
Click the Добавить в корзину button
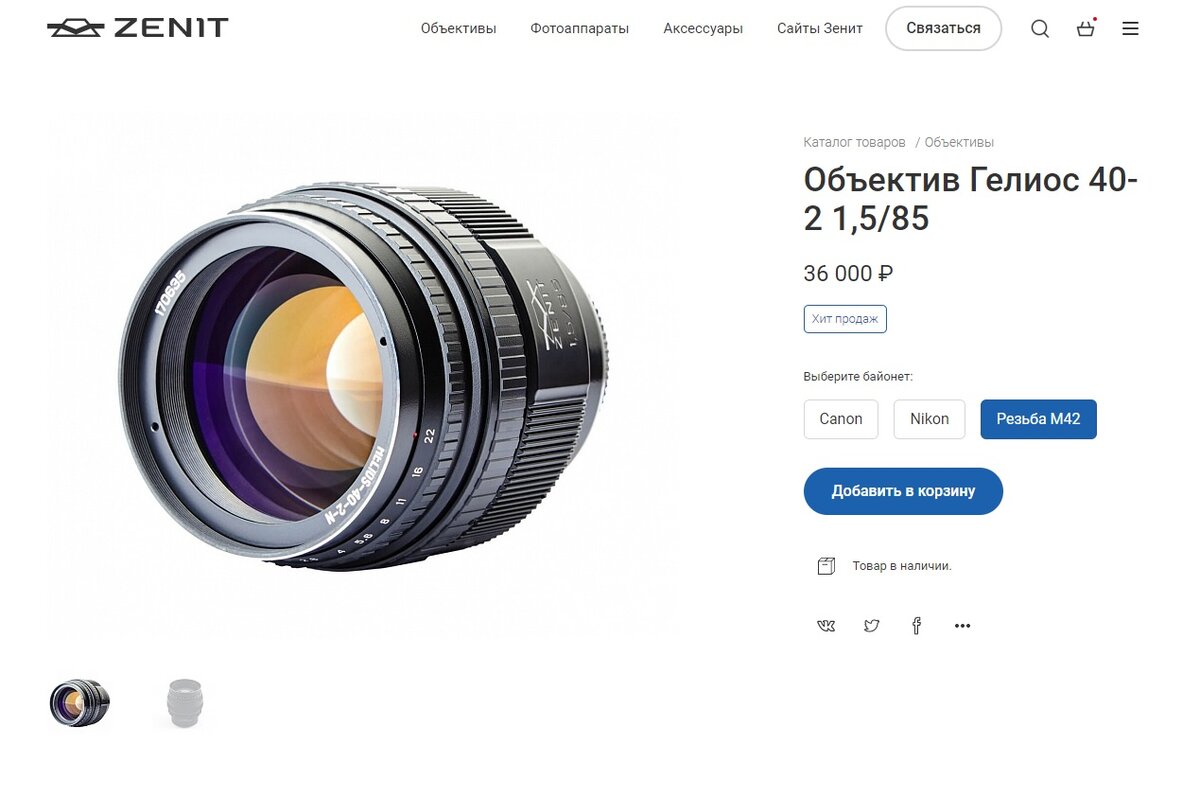pyautogui.click(x=903, y=491)
